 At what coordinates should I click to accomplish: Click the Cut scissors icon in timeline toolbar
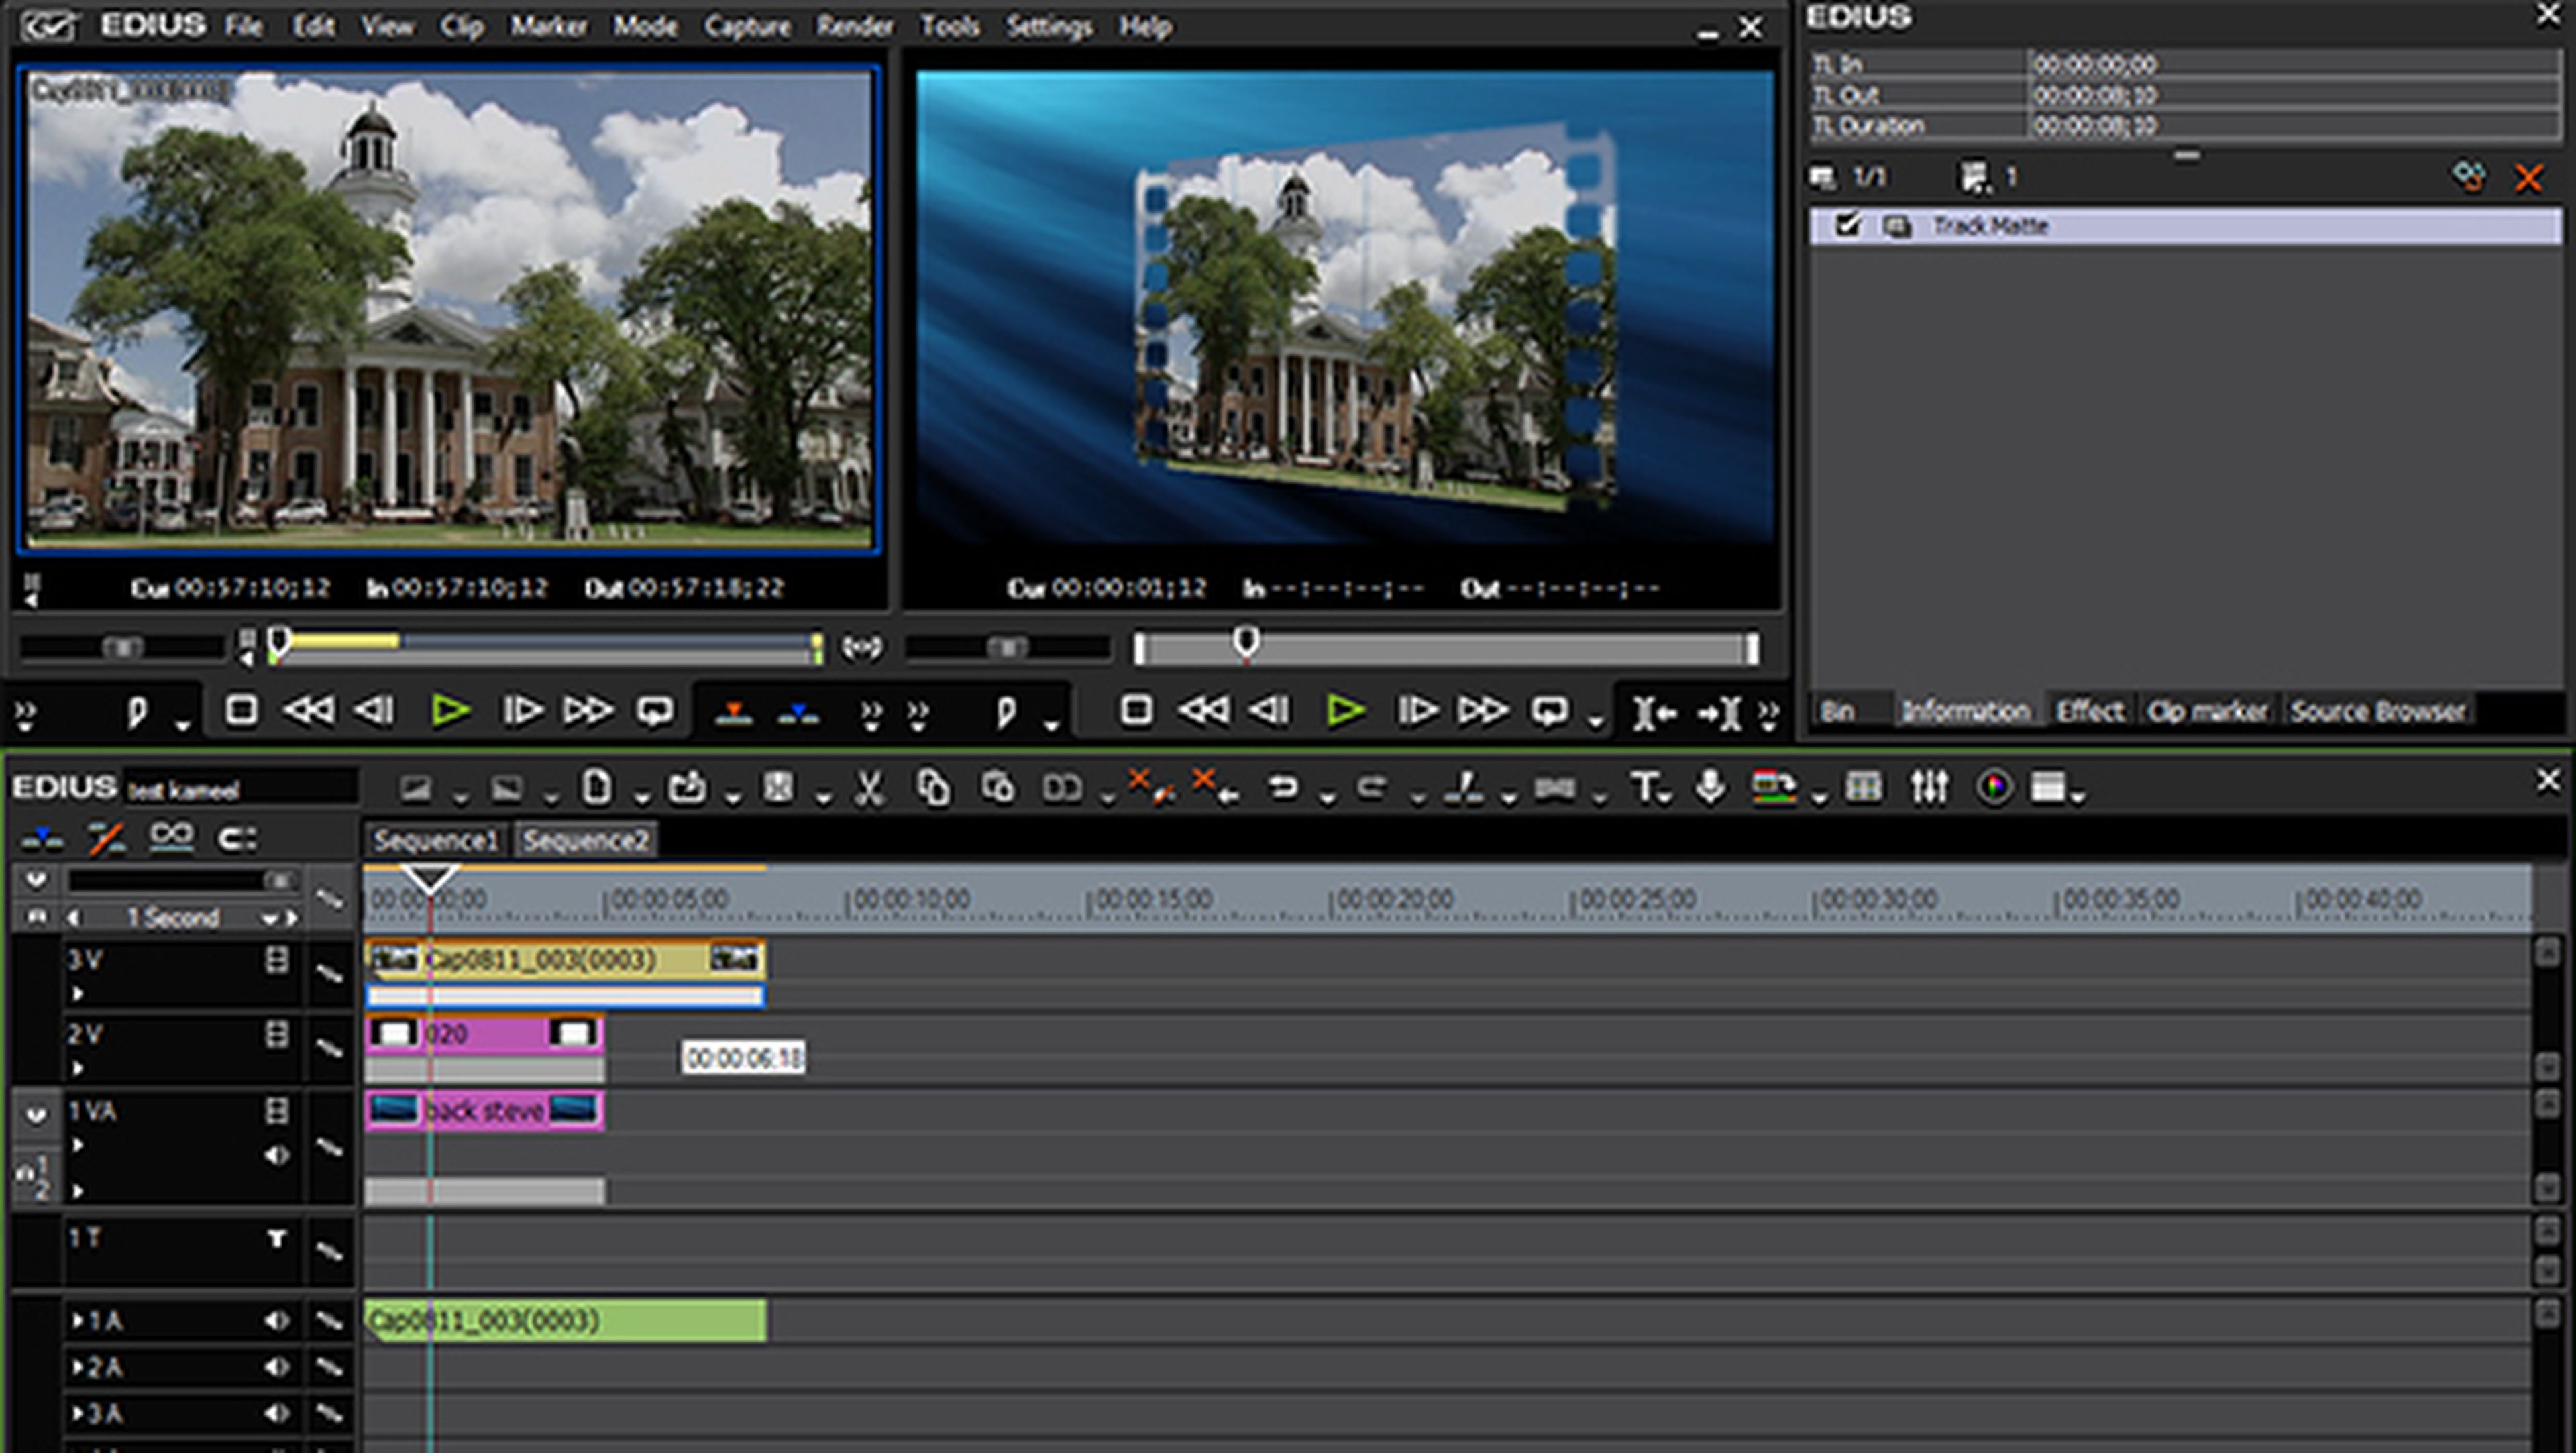869,789
